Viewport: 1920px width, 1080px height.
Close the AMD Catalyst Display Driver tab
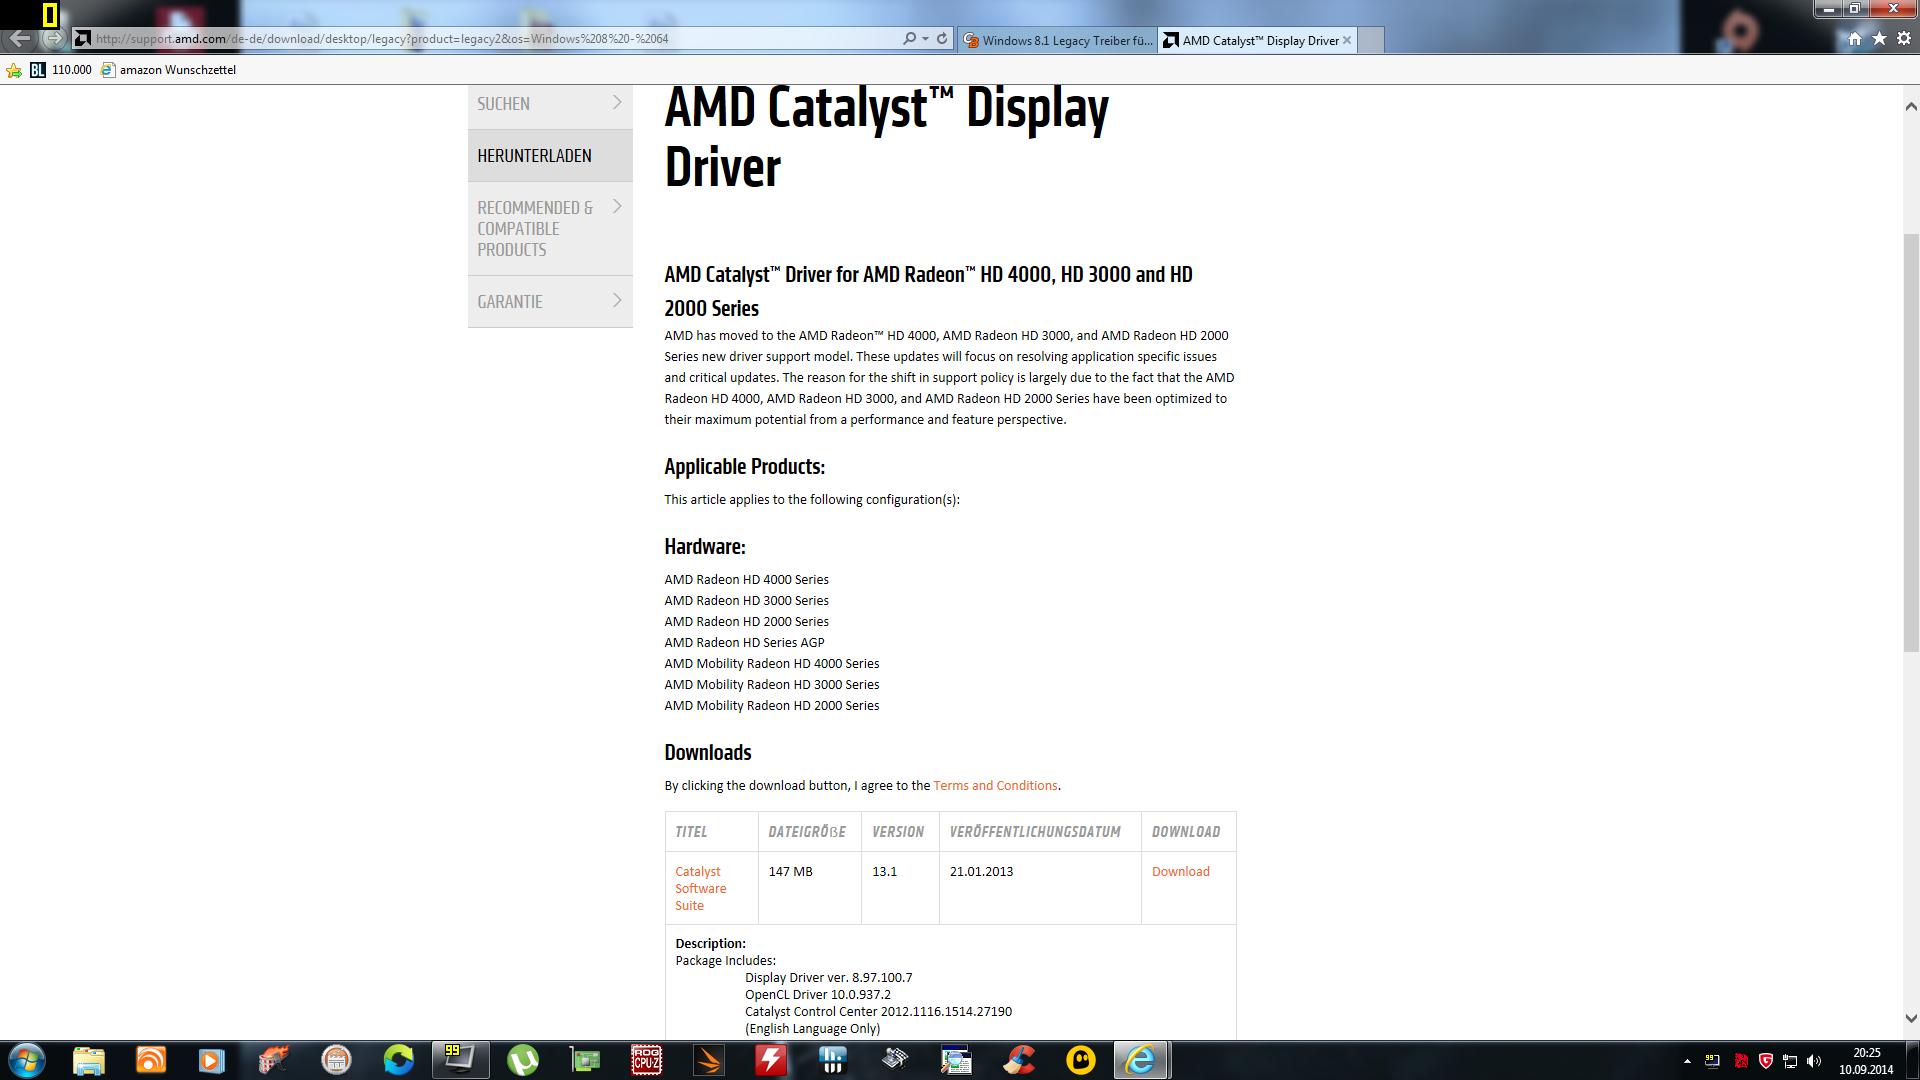[1347, 41]
